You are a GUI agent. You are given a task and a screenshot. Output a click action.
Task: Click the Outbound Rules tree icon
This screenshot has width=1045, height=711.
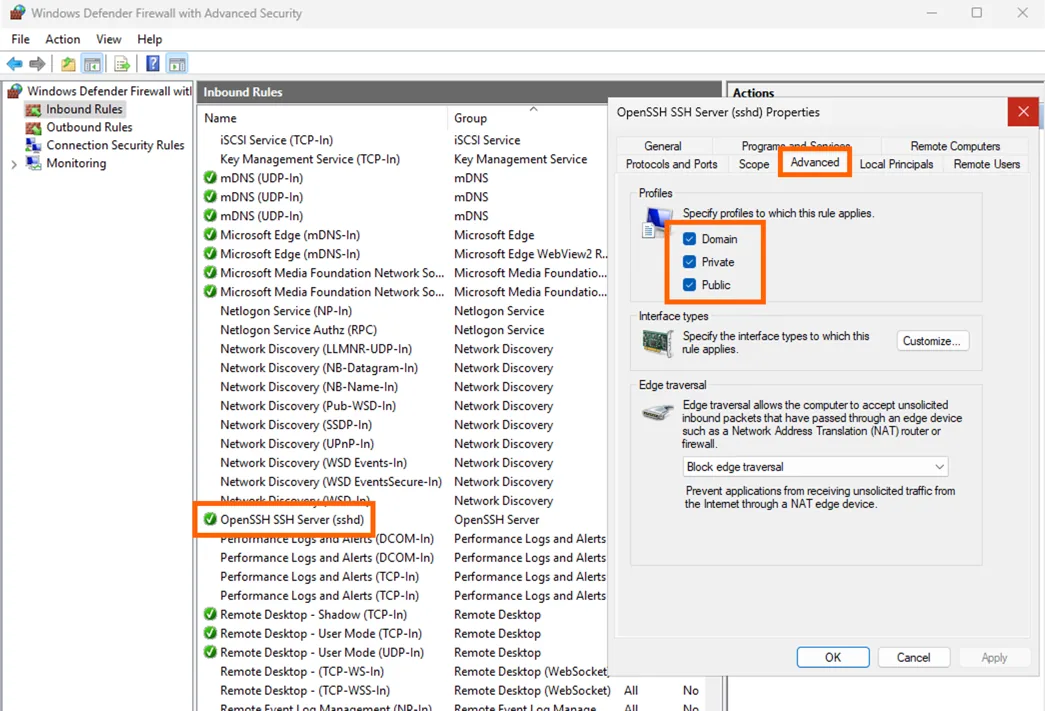point(33,127)
